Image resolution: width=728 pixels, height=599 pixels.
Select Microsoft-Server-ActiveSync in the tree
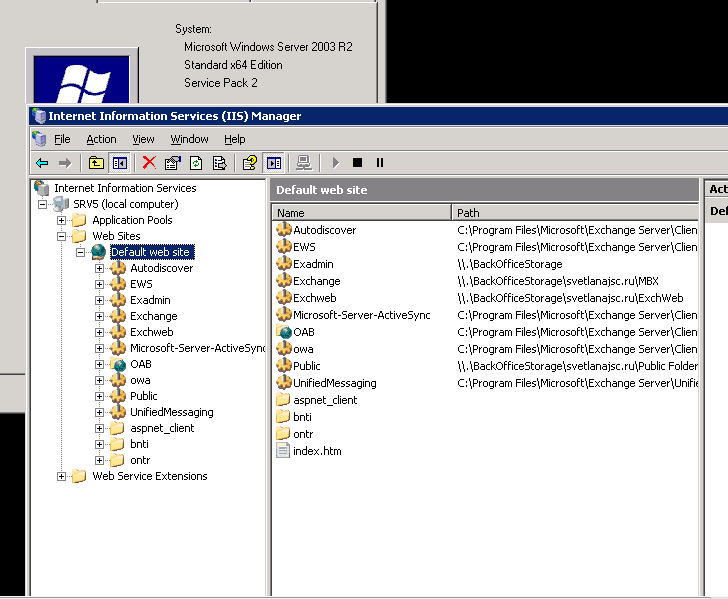coord(197,348)
